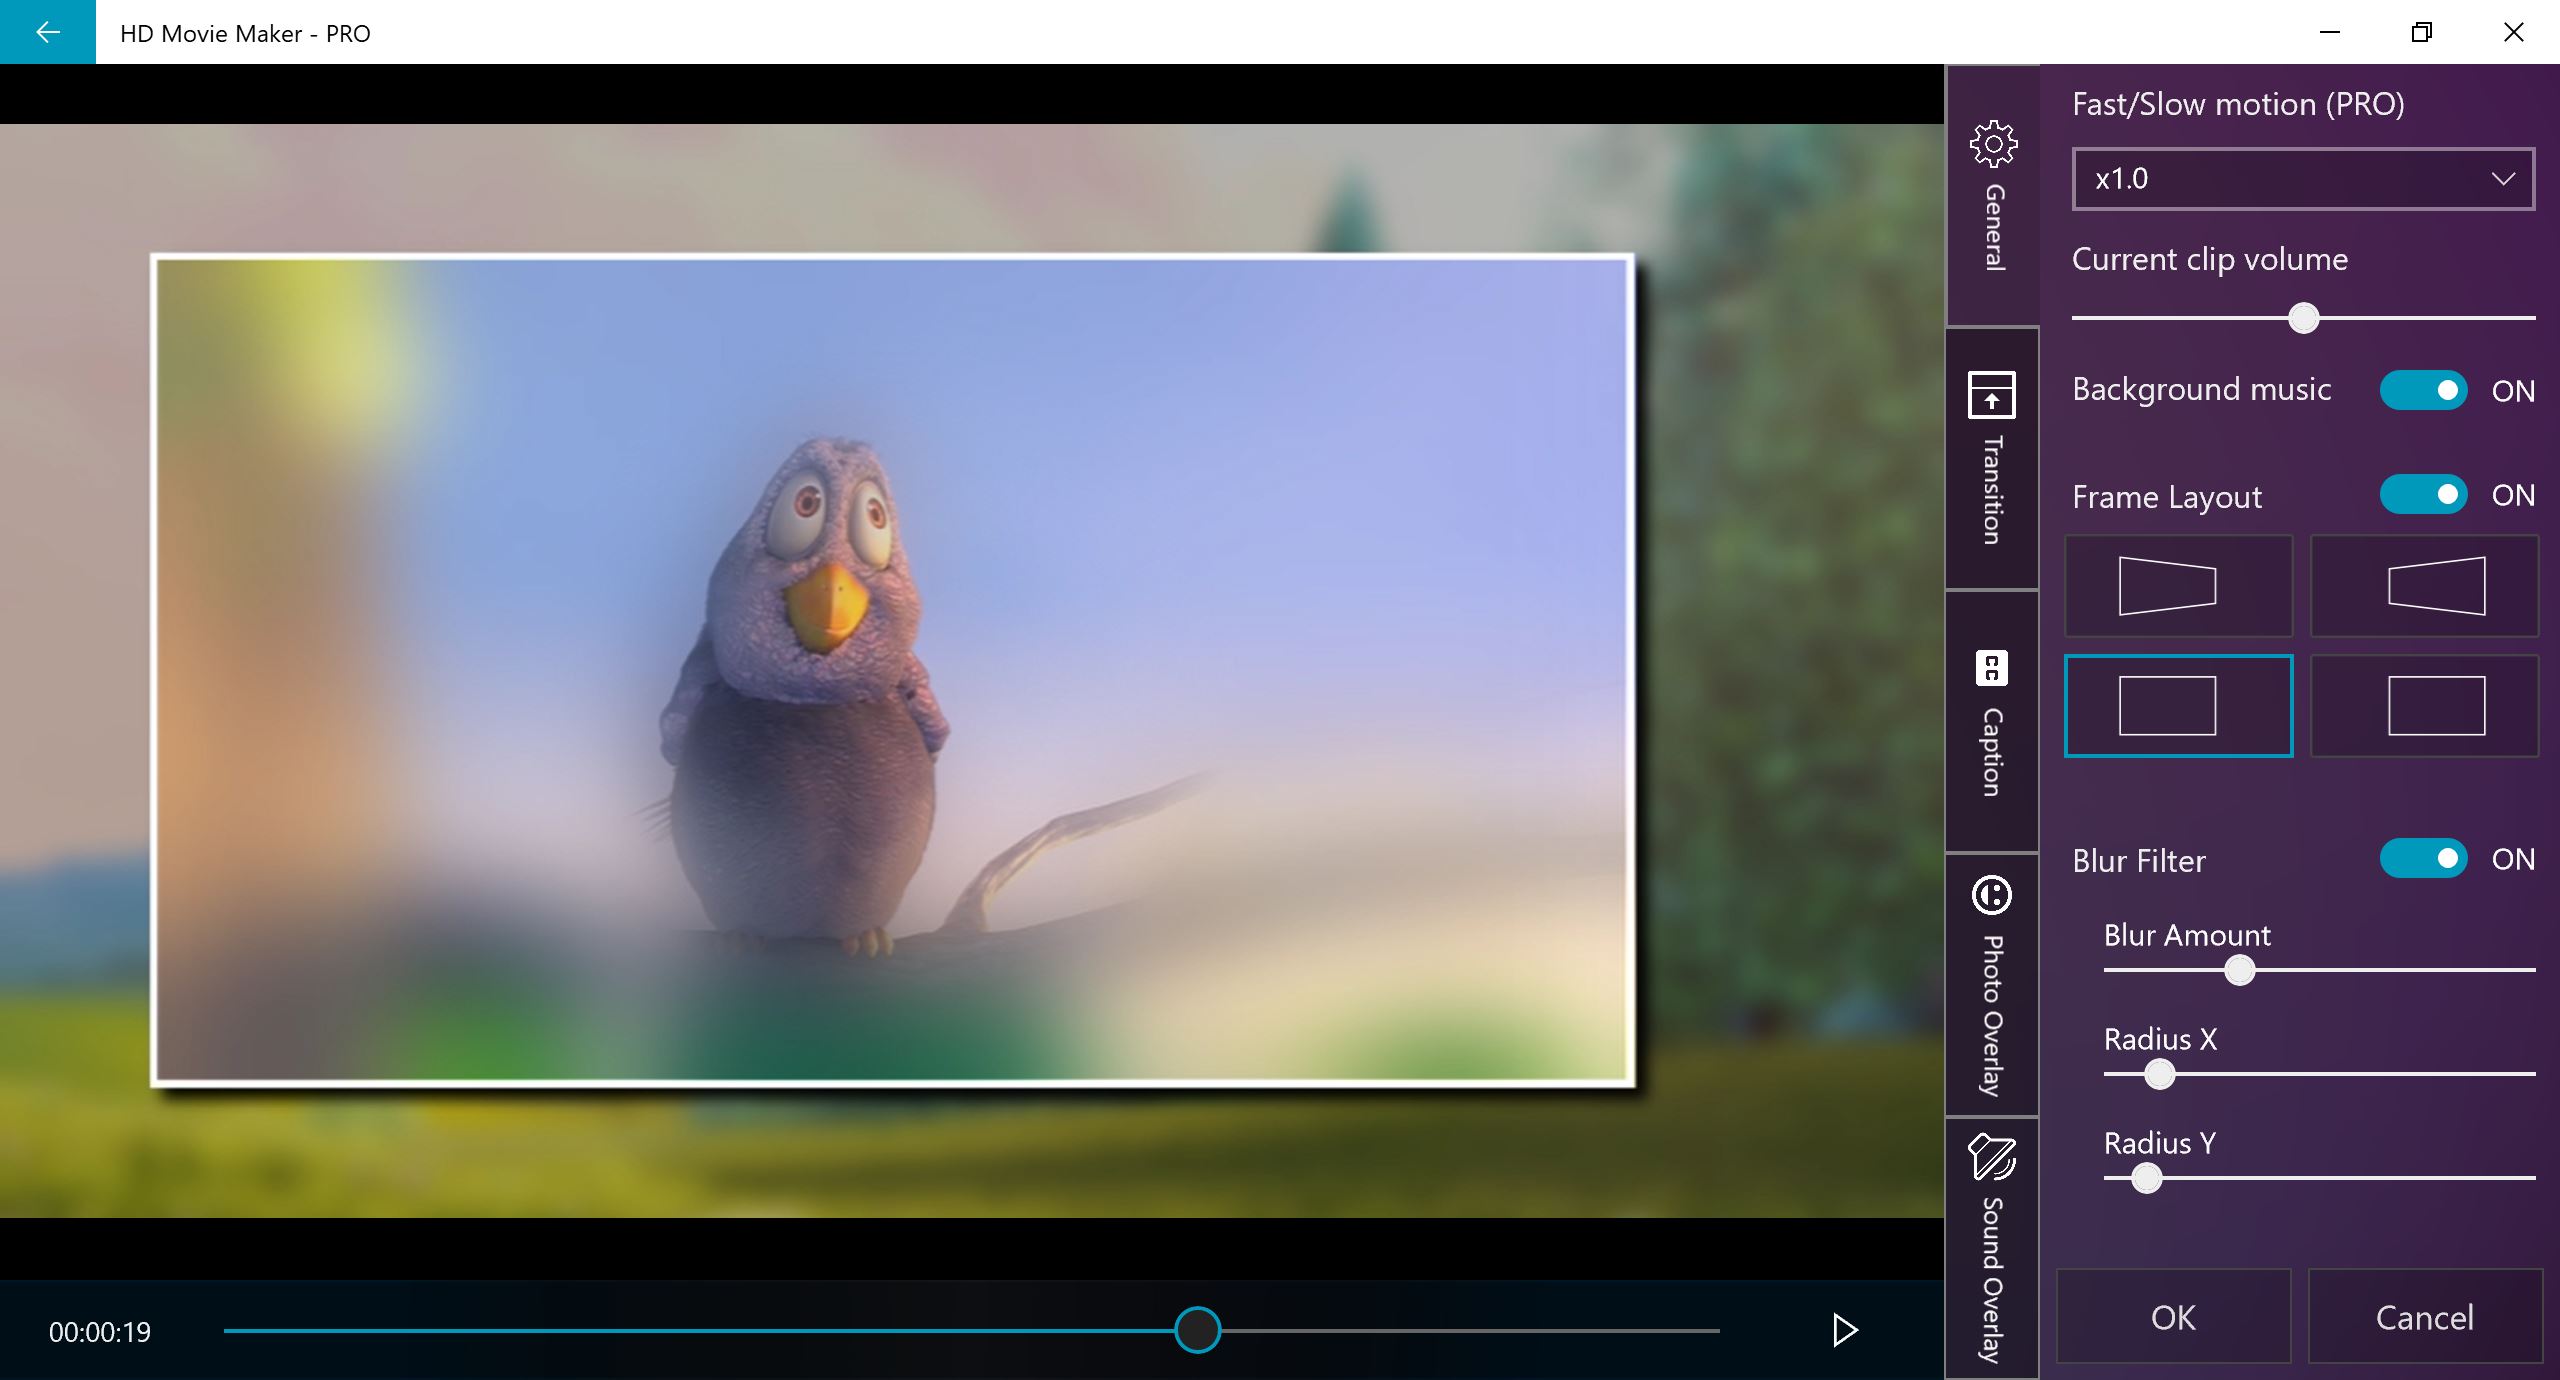The height and width of the screenshot is (1380, 2560).
Task: Restore down the application window
Action: [x=2421, y=32]
